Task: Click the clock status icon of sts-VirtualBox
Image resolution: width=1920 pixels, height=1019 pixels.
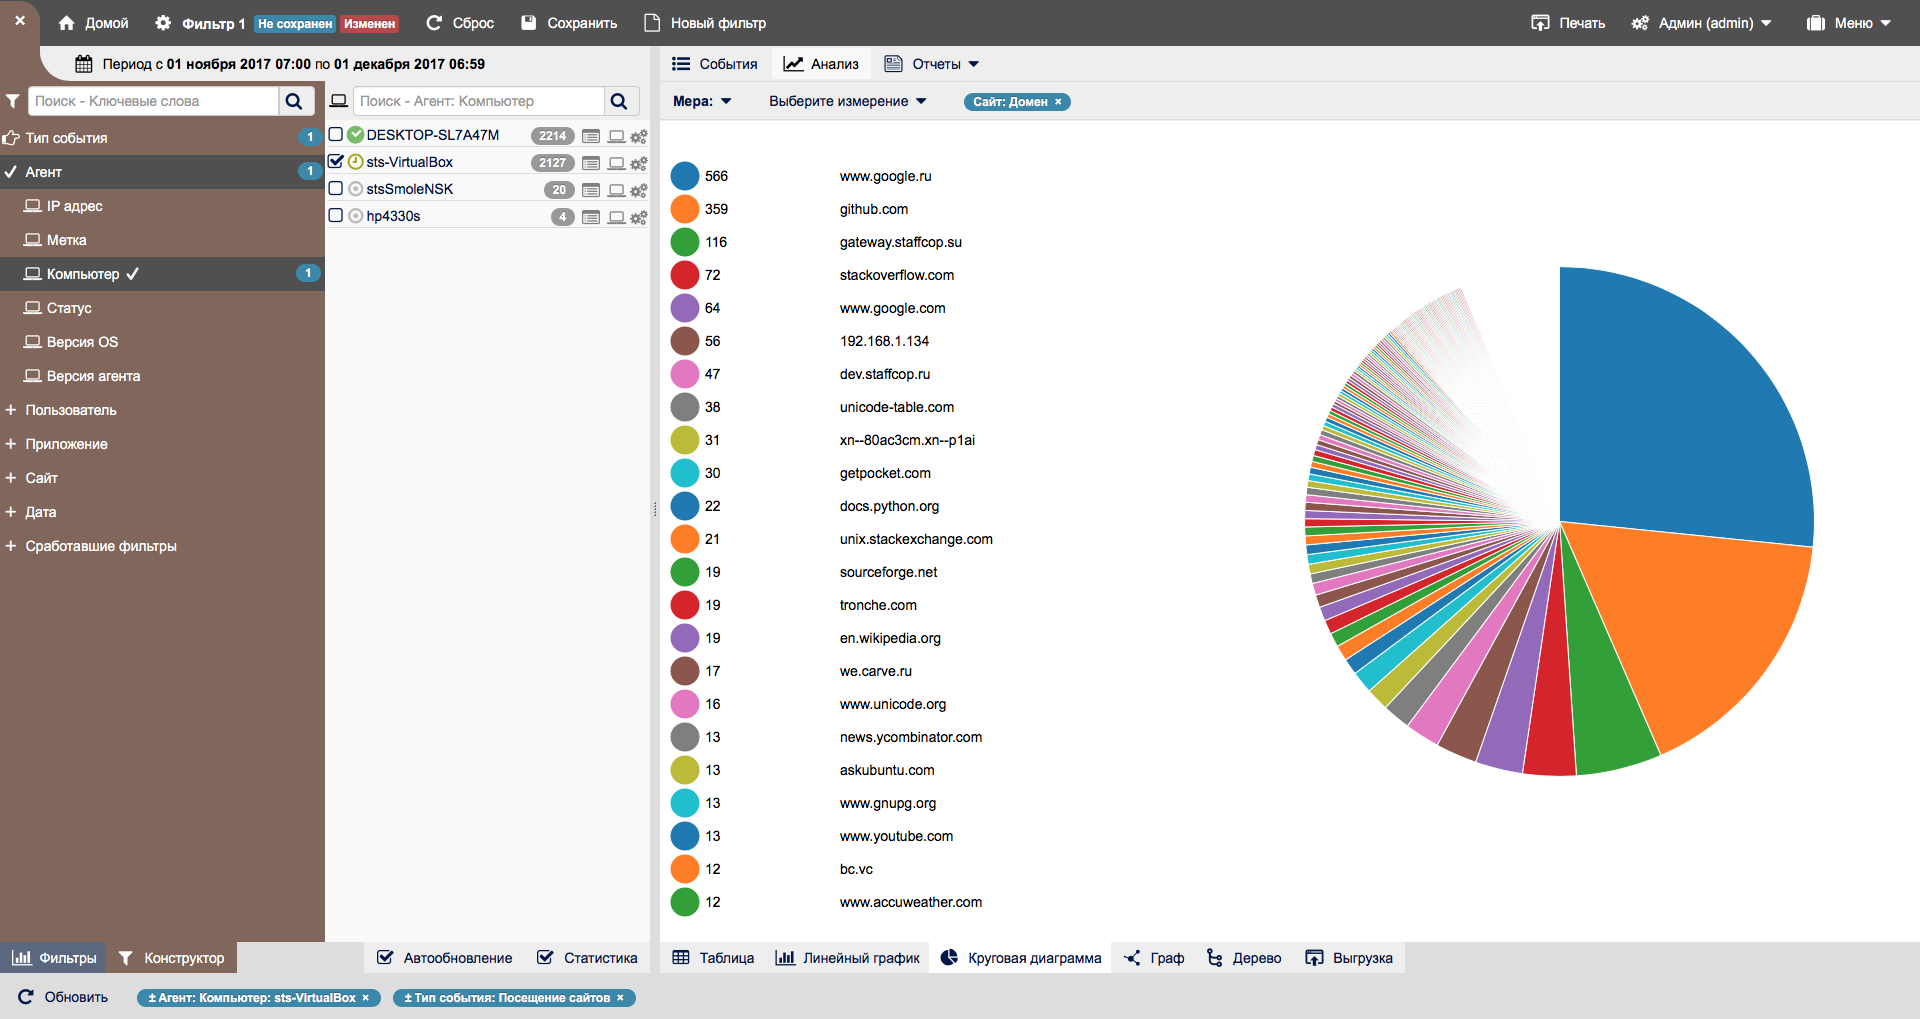Action: (355, 162)
